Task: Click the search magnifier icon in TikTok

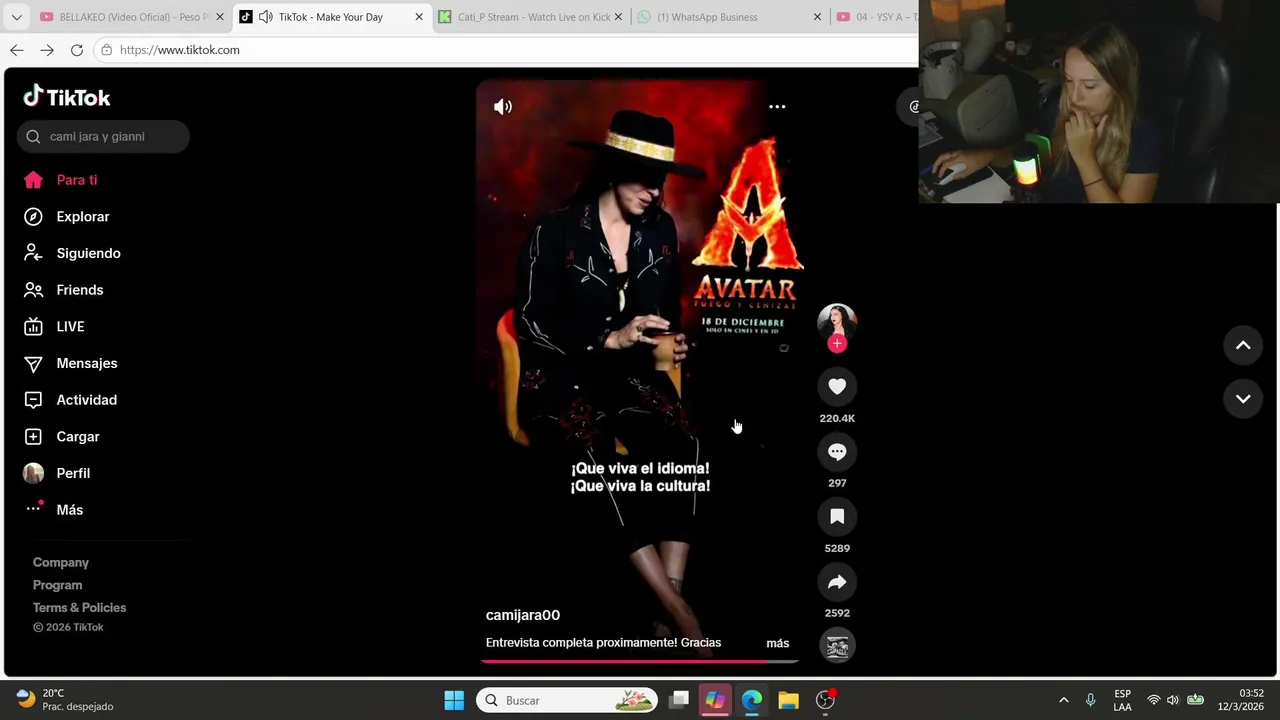Action: click(x=33, y=137)
